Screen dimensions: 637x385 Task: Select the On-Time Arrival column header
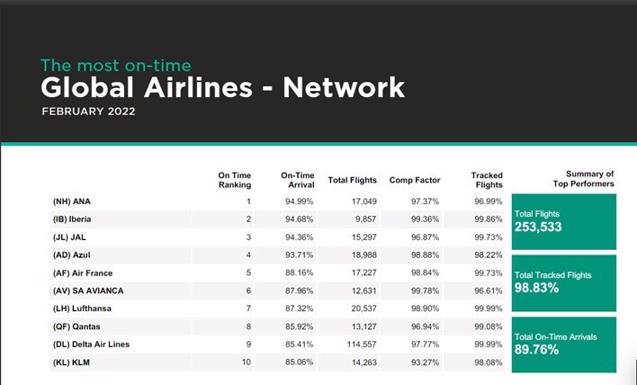297,180
